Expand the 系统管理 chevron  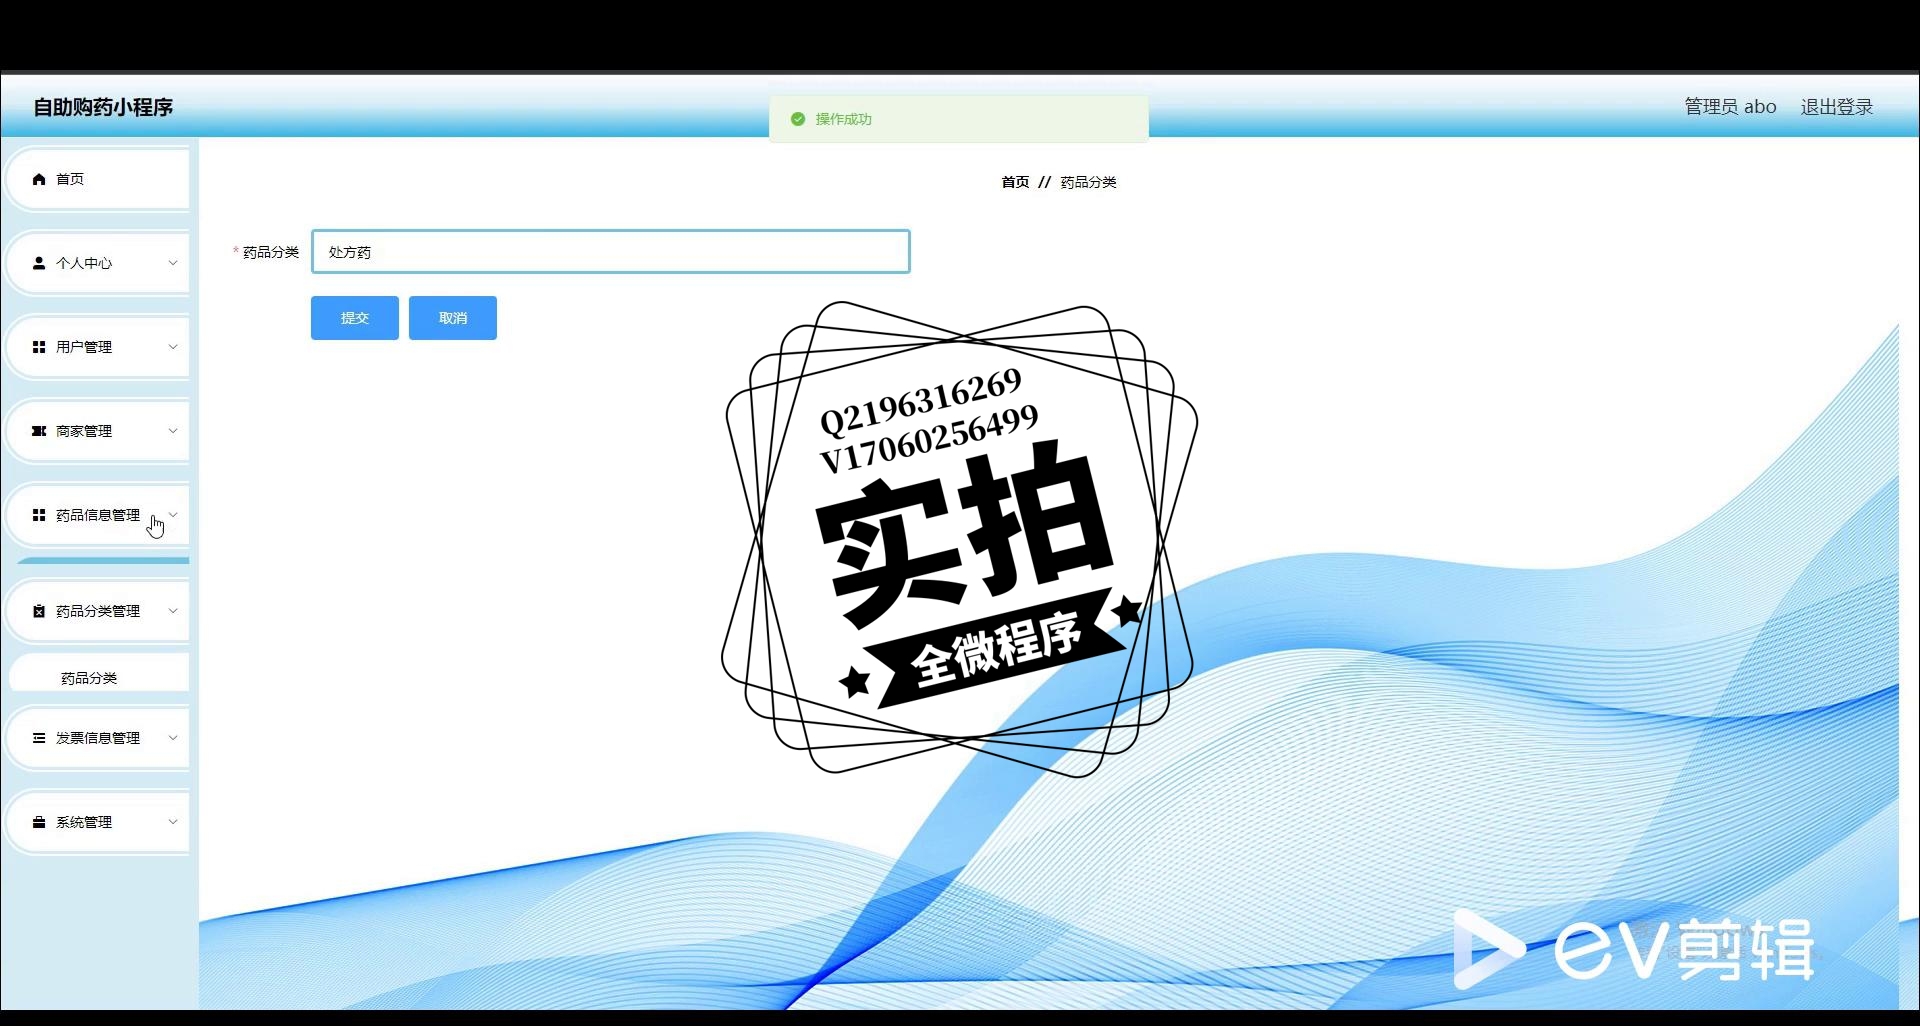(x=173, y=822)
